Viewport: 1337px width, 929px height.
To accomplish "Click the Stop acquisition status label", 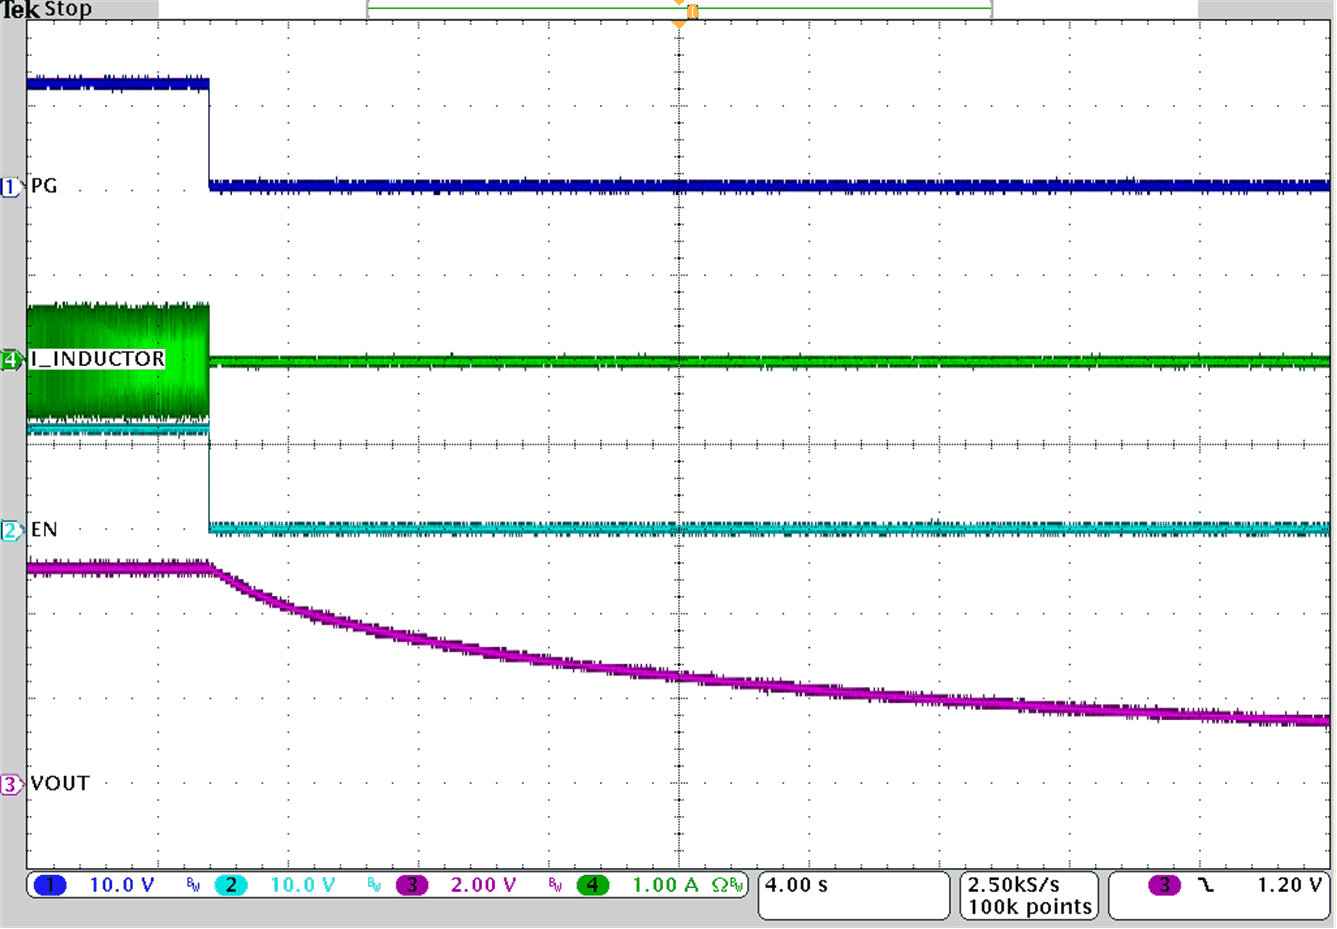I will pyautogui.click(x=67, y=9).
